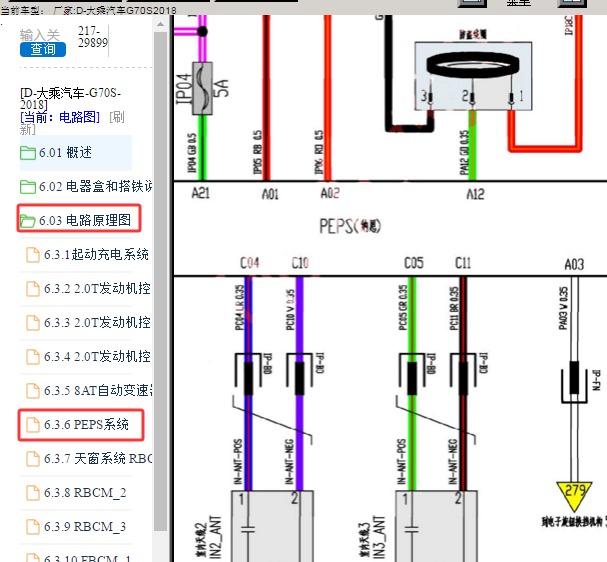Image resolution: width=607 pixels, height=562 pixels.
Task: Click the C10 pin label
Action: 300,263
